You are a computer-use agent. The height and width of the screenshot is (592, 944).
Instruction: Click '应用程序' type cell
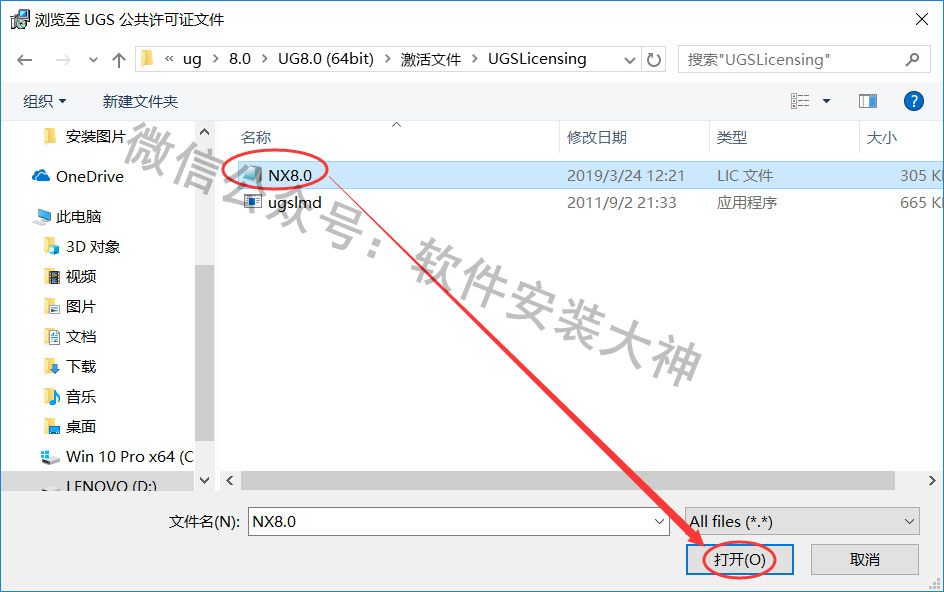[x=747, y=202]
